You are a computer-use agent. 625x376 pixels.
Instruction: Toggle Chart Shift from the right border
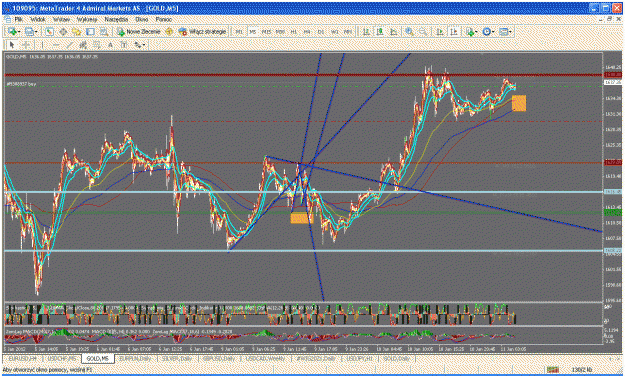pos(454,31)
